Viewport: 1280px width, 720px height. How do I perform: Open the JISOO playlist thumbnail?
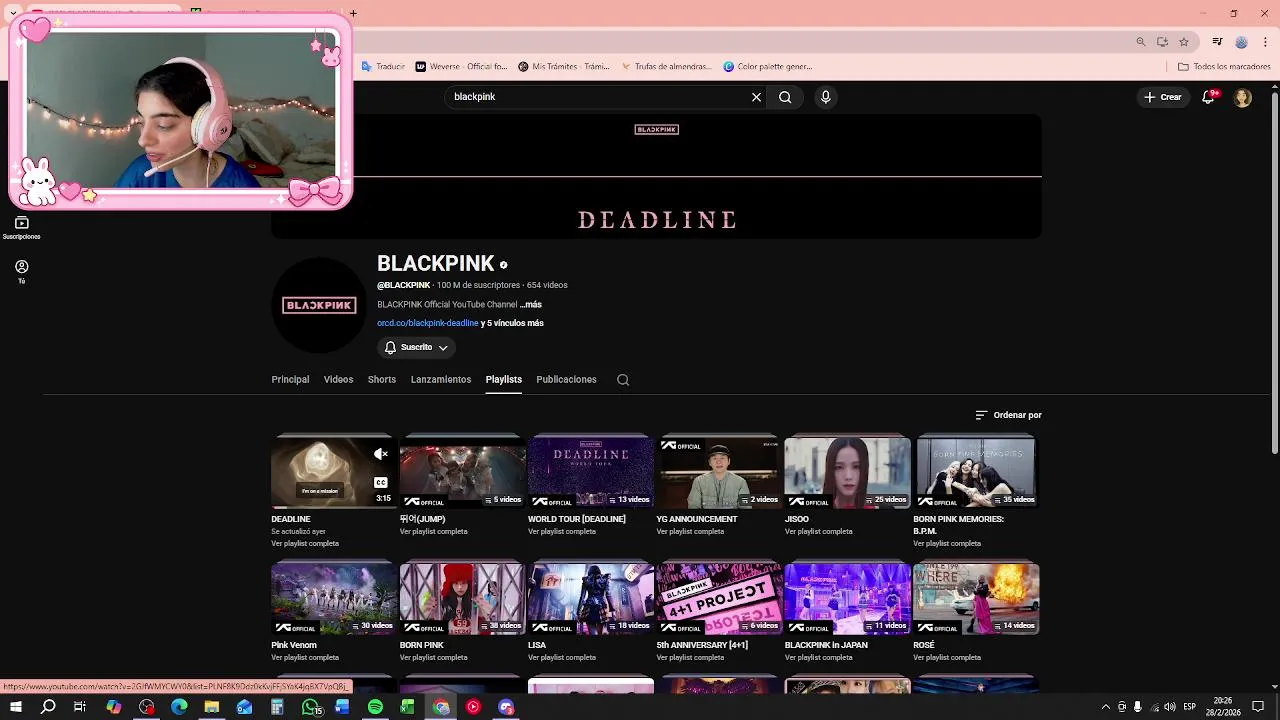(x=847, y=472)
